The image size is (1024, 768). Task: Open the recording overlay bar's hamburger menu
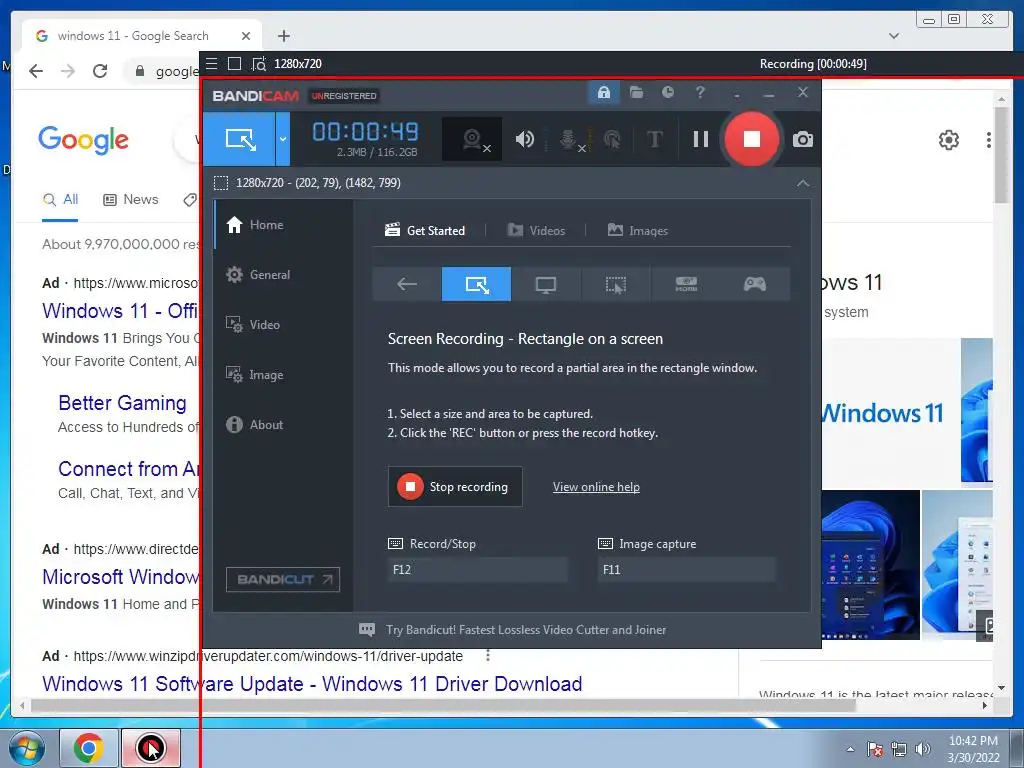click(x=211, y=63)
